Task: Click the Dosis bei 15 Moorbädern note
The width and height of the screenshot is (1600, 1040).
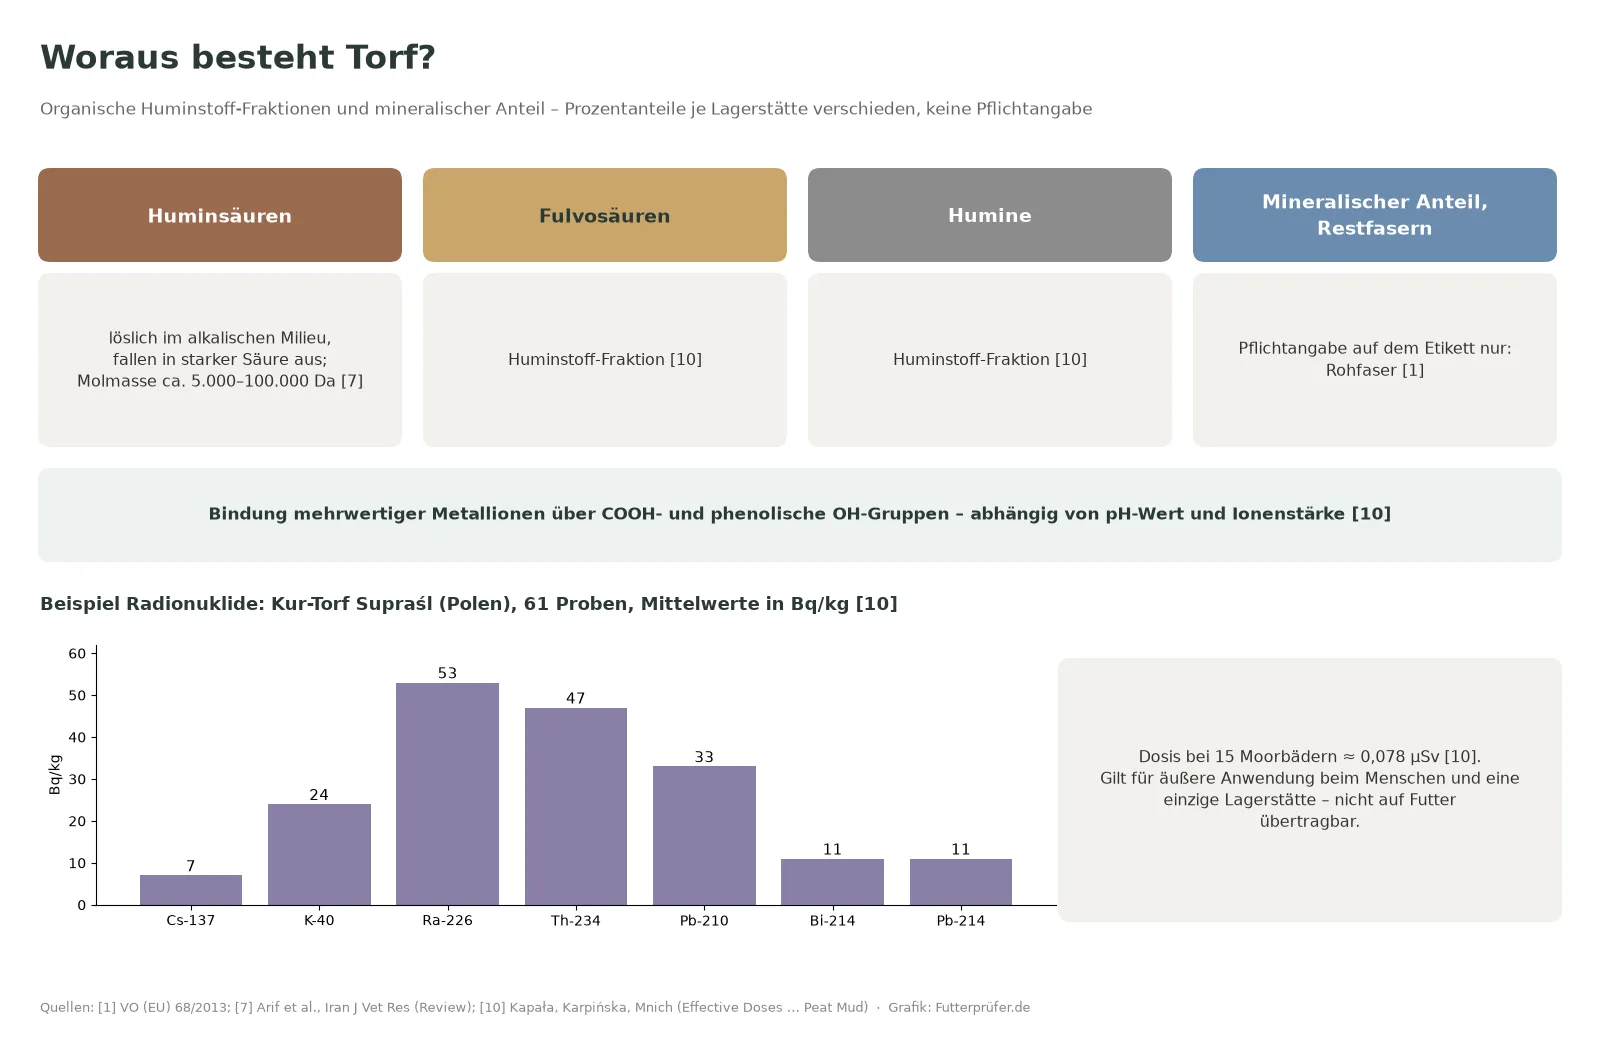Action: pos(1310,790)
